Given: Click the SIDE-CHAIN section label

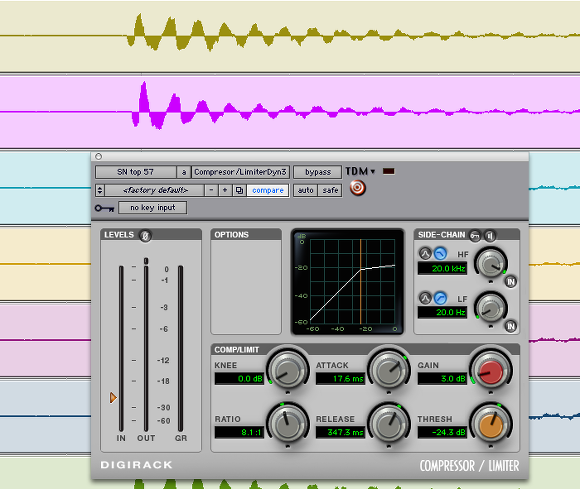Looking at the screenshot, I should [x=441, y=235].
